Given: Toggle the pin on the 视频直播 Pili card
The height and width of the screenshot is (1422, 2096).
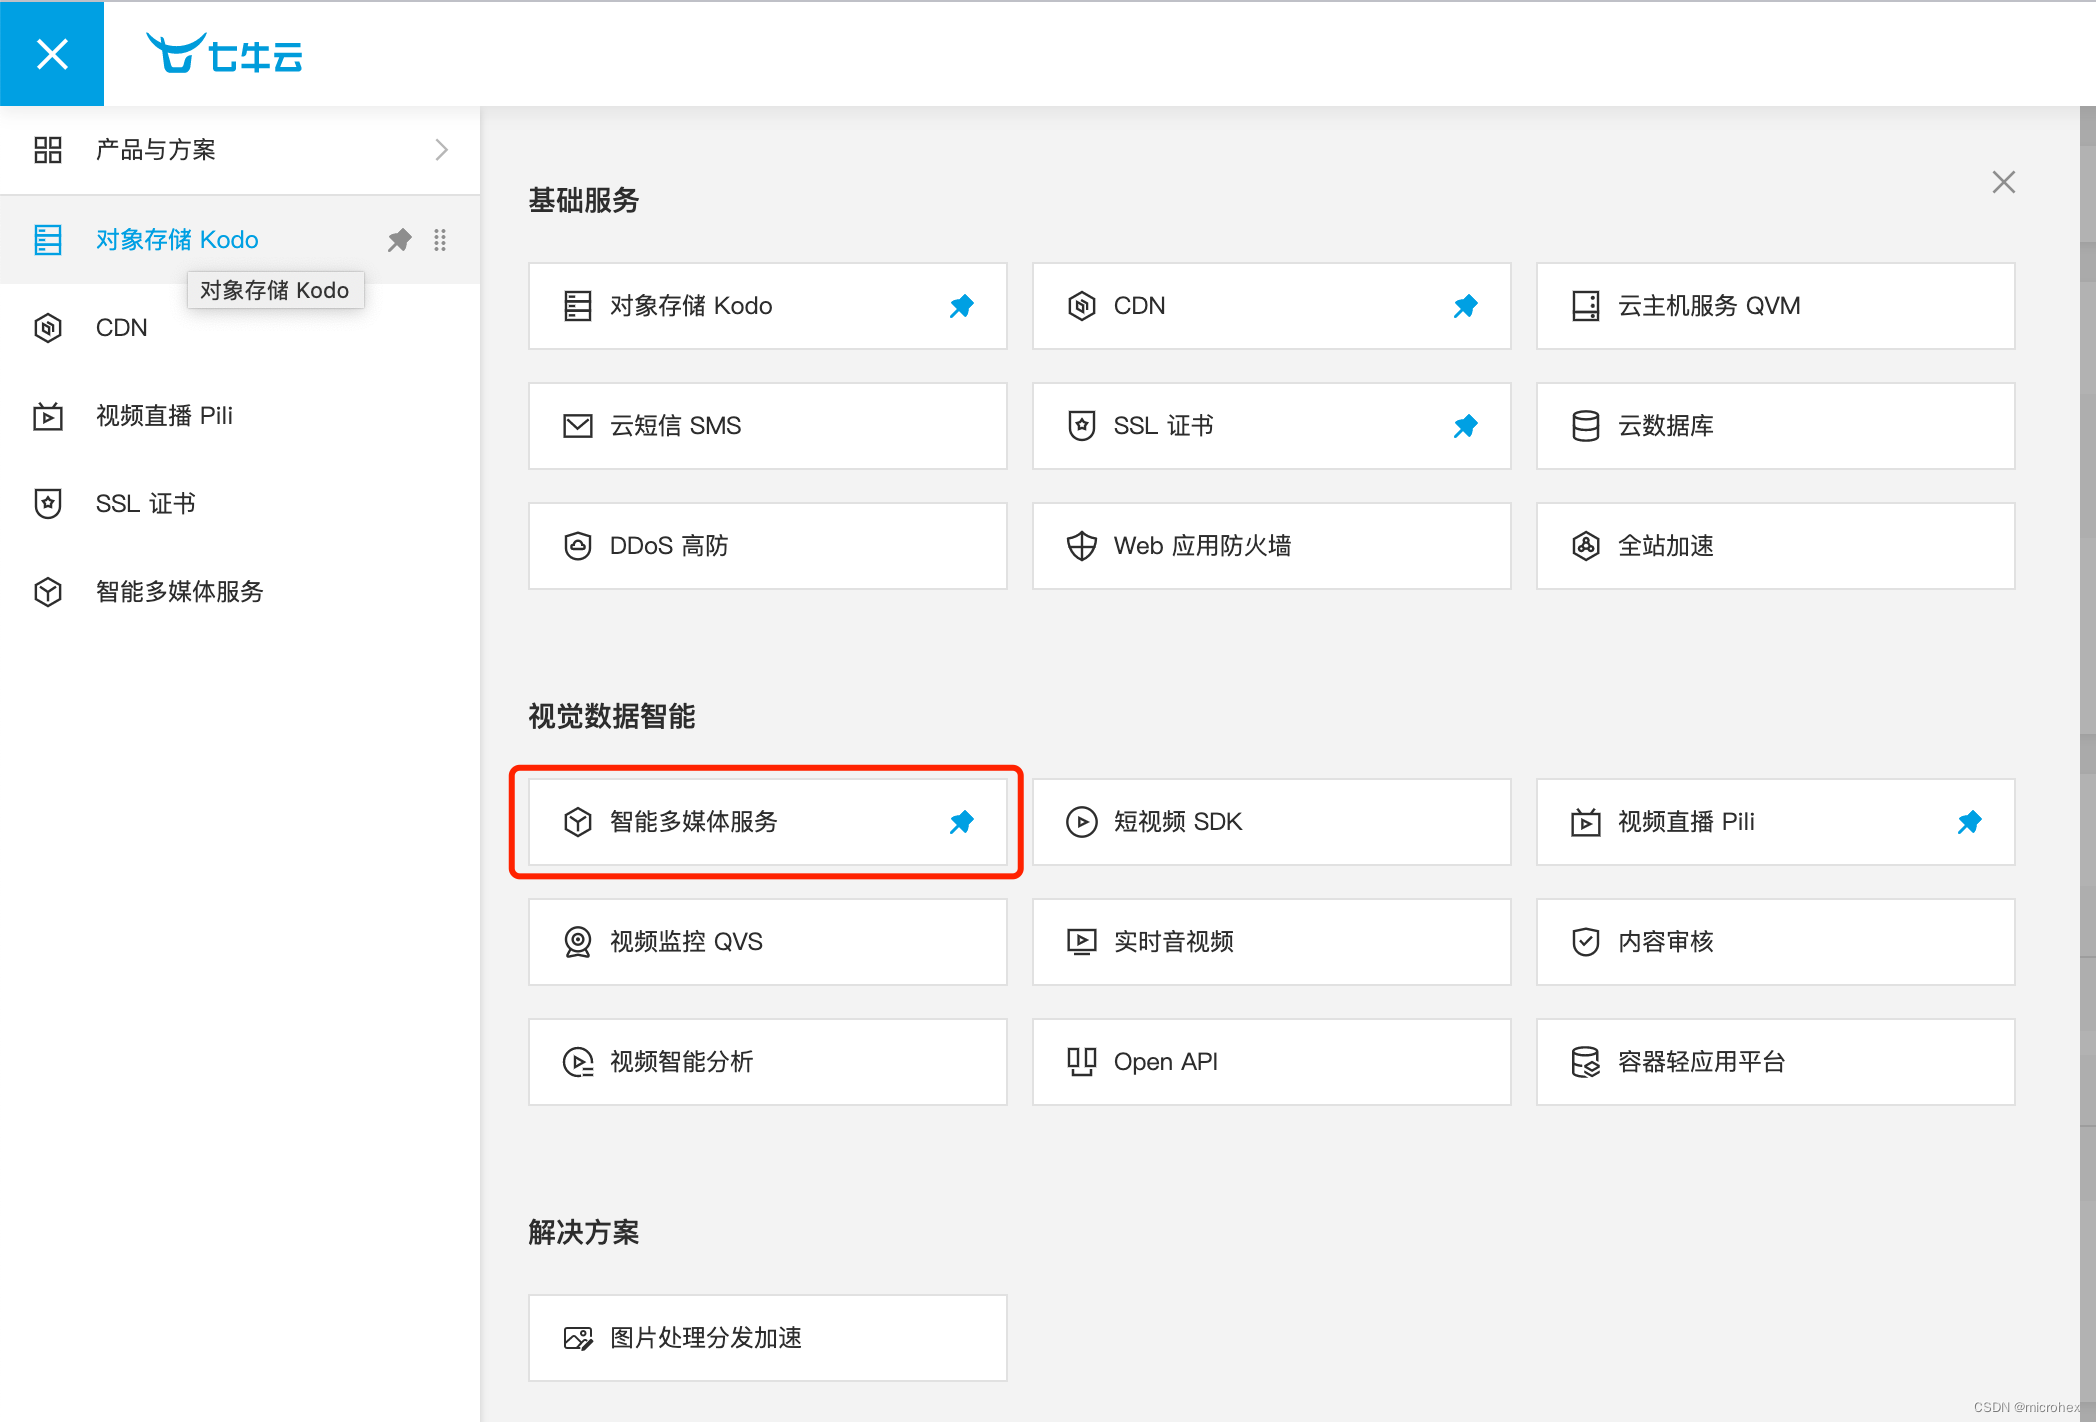Looking at the screenshot, I should 1970,822.
